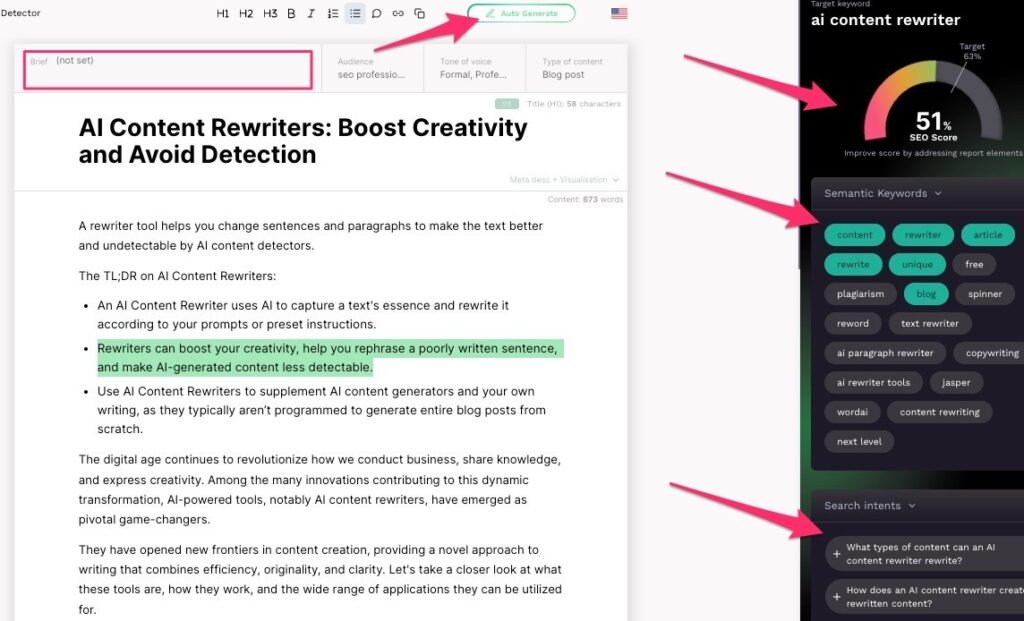Toggle the 'plagiarism' keyword chip
1024x621 pixels.
click(x=860, y=294)
